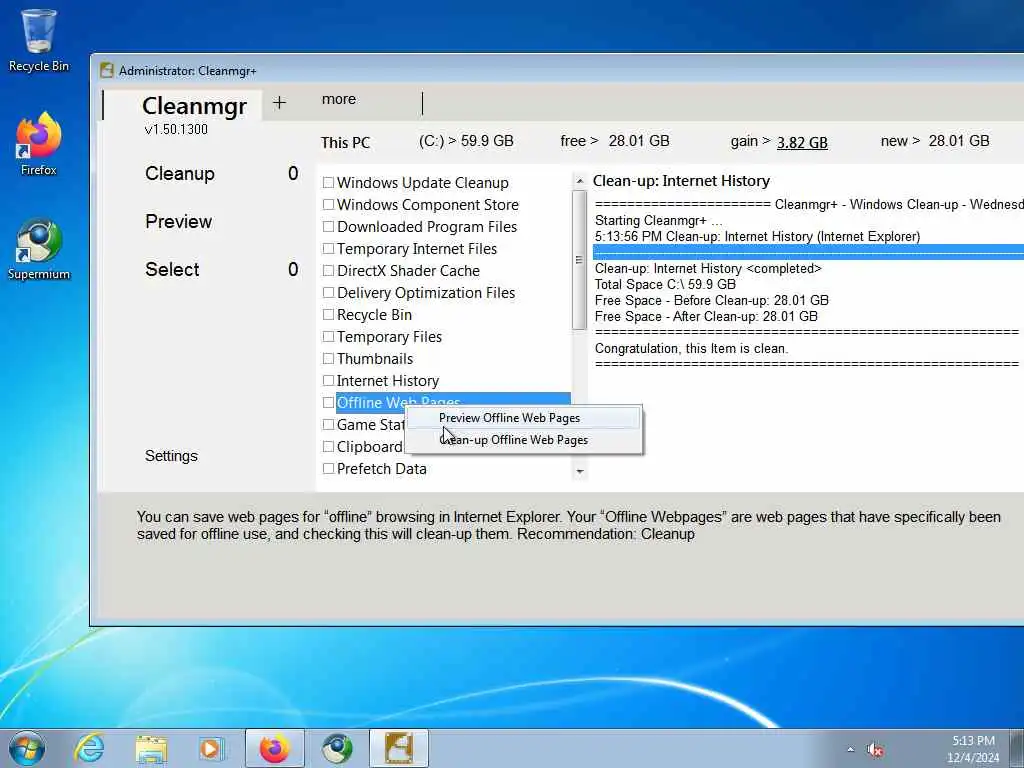Viewport: 1024px width, 768px height.
Task: Click the 'Clean-up: Internet History' heading
Action: pyautogui.click(x=681, y=181)
